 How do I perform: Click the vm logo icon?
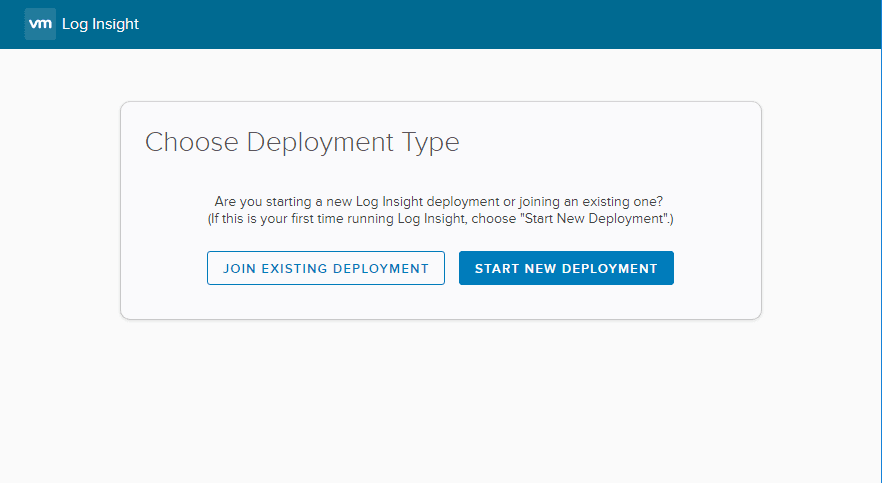coord(40,24)
